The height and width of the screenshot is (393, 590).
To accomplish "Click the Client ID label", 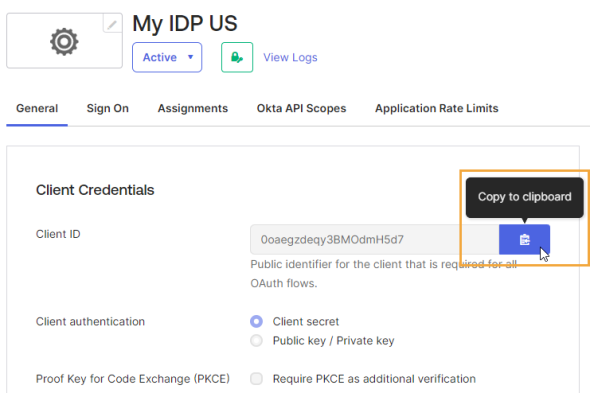I will click(58, 234).
